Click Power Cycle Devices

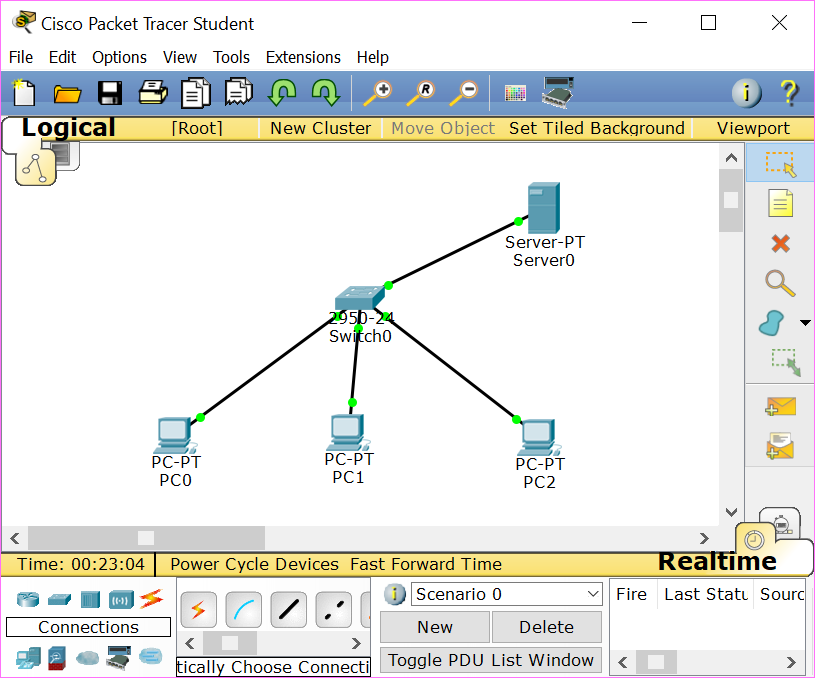click(254, 564)
